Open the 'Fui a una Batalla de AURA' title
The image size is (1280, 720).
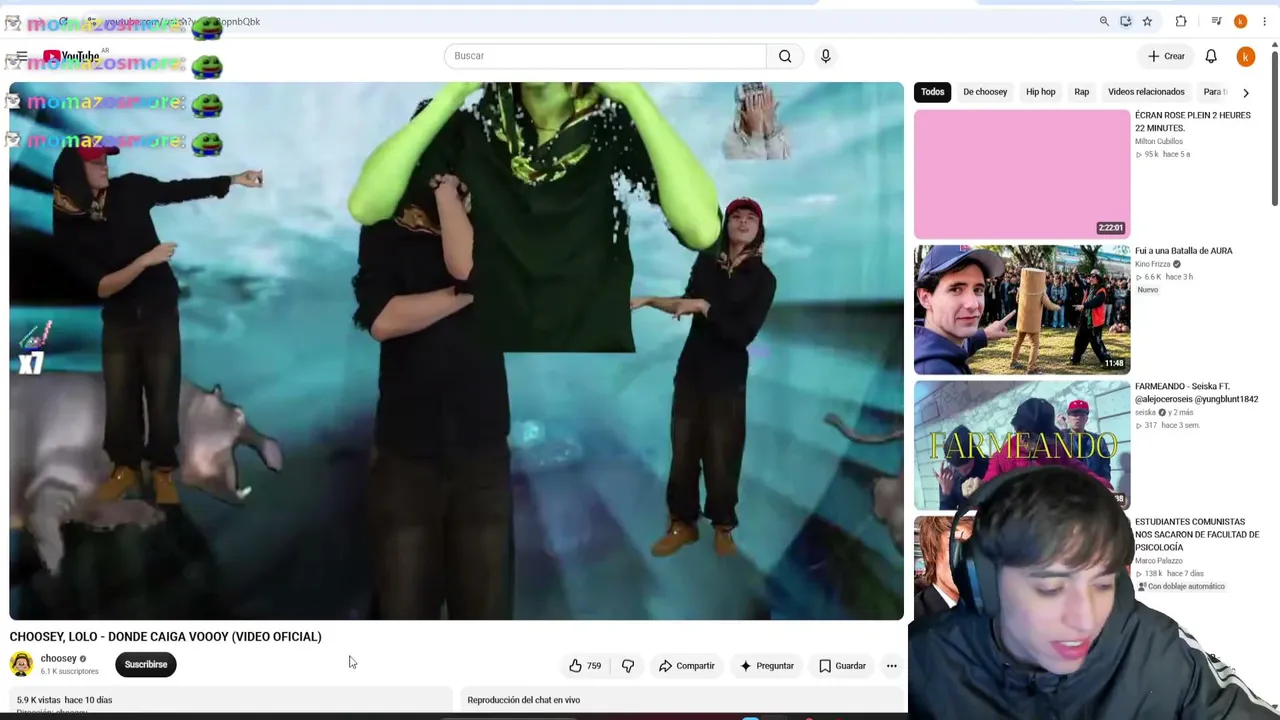[1184, 251]
